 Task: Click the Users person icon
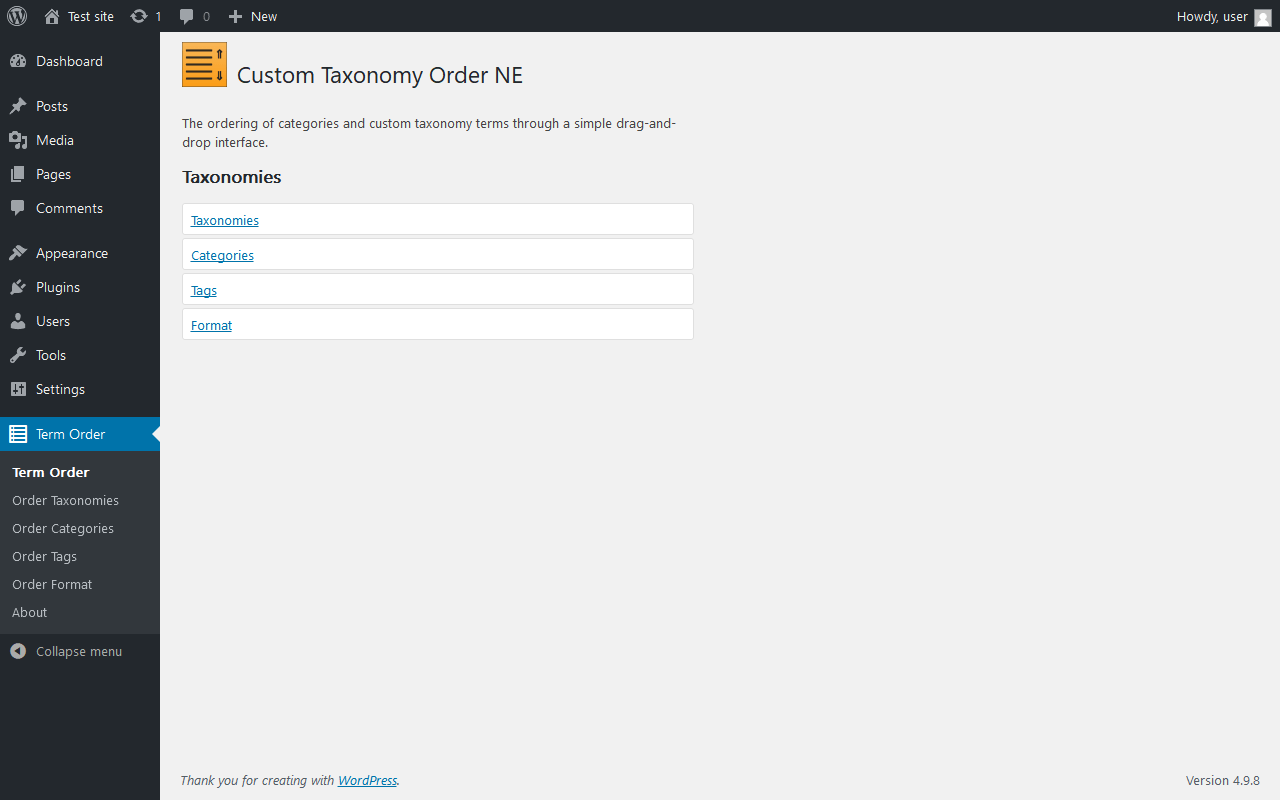tap(18, 321)
